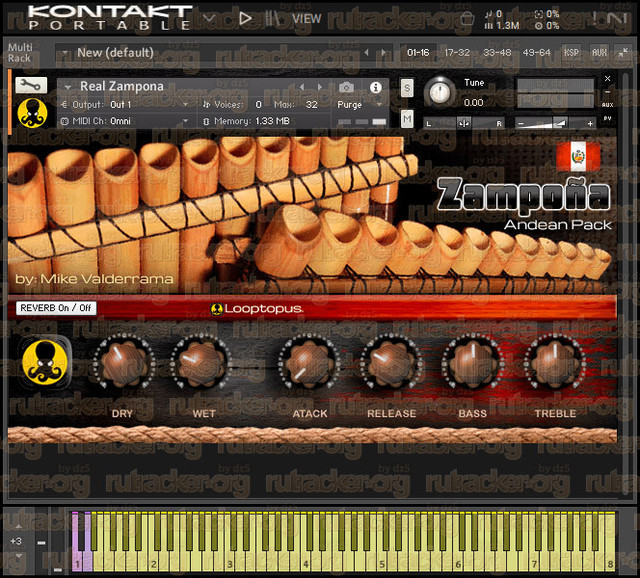
Task: Toggle the instrument aux sends button
Action: (607, 105)
